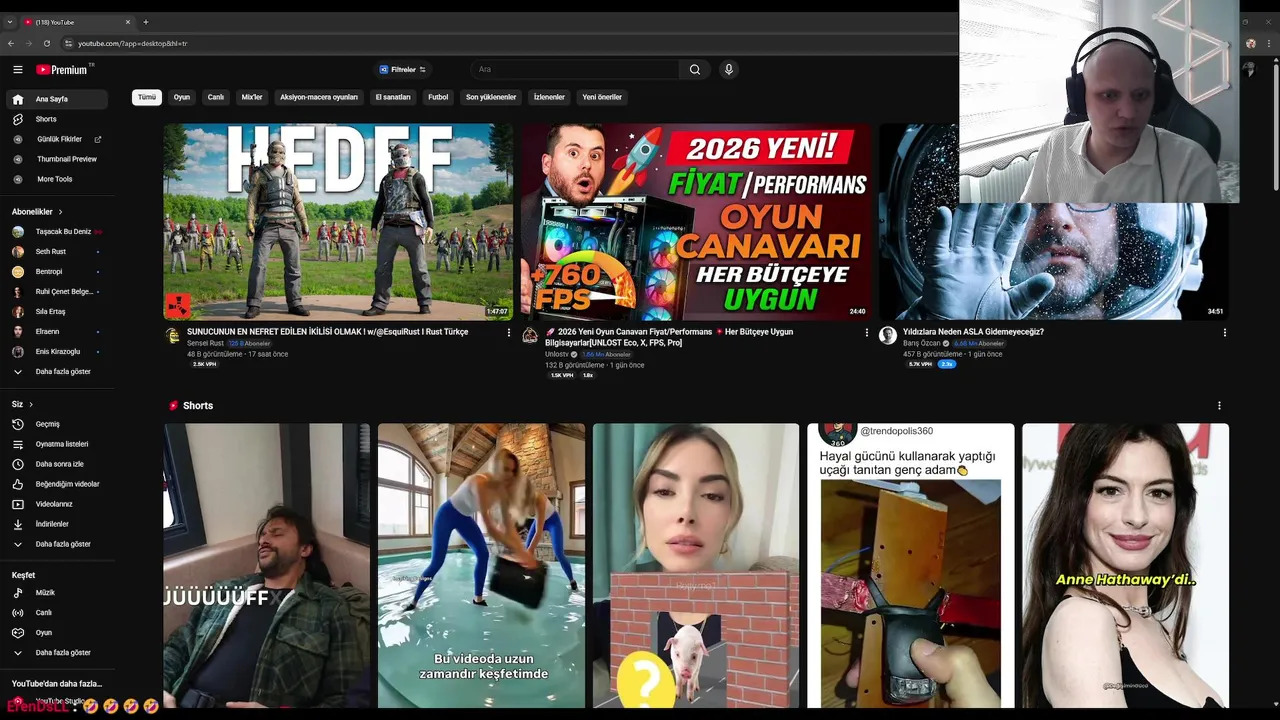
Task: Open Daha sonra izle list
Action: point(56,464)
